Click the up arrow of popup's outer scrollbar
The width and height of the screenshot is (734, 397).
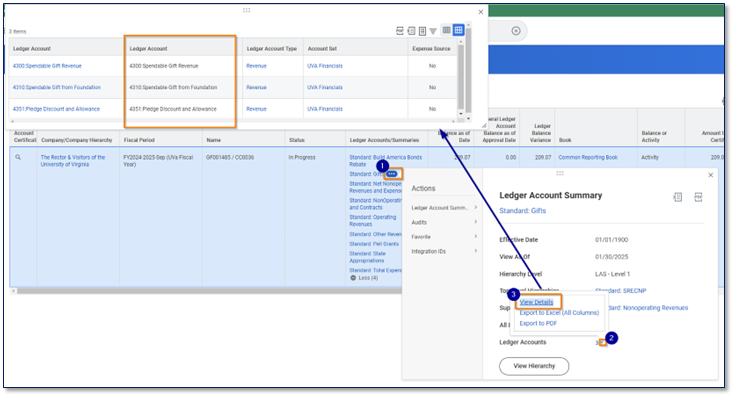click(x=468, y=25)
